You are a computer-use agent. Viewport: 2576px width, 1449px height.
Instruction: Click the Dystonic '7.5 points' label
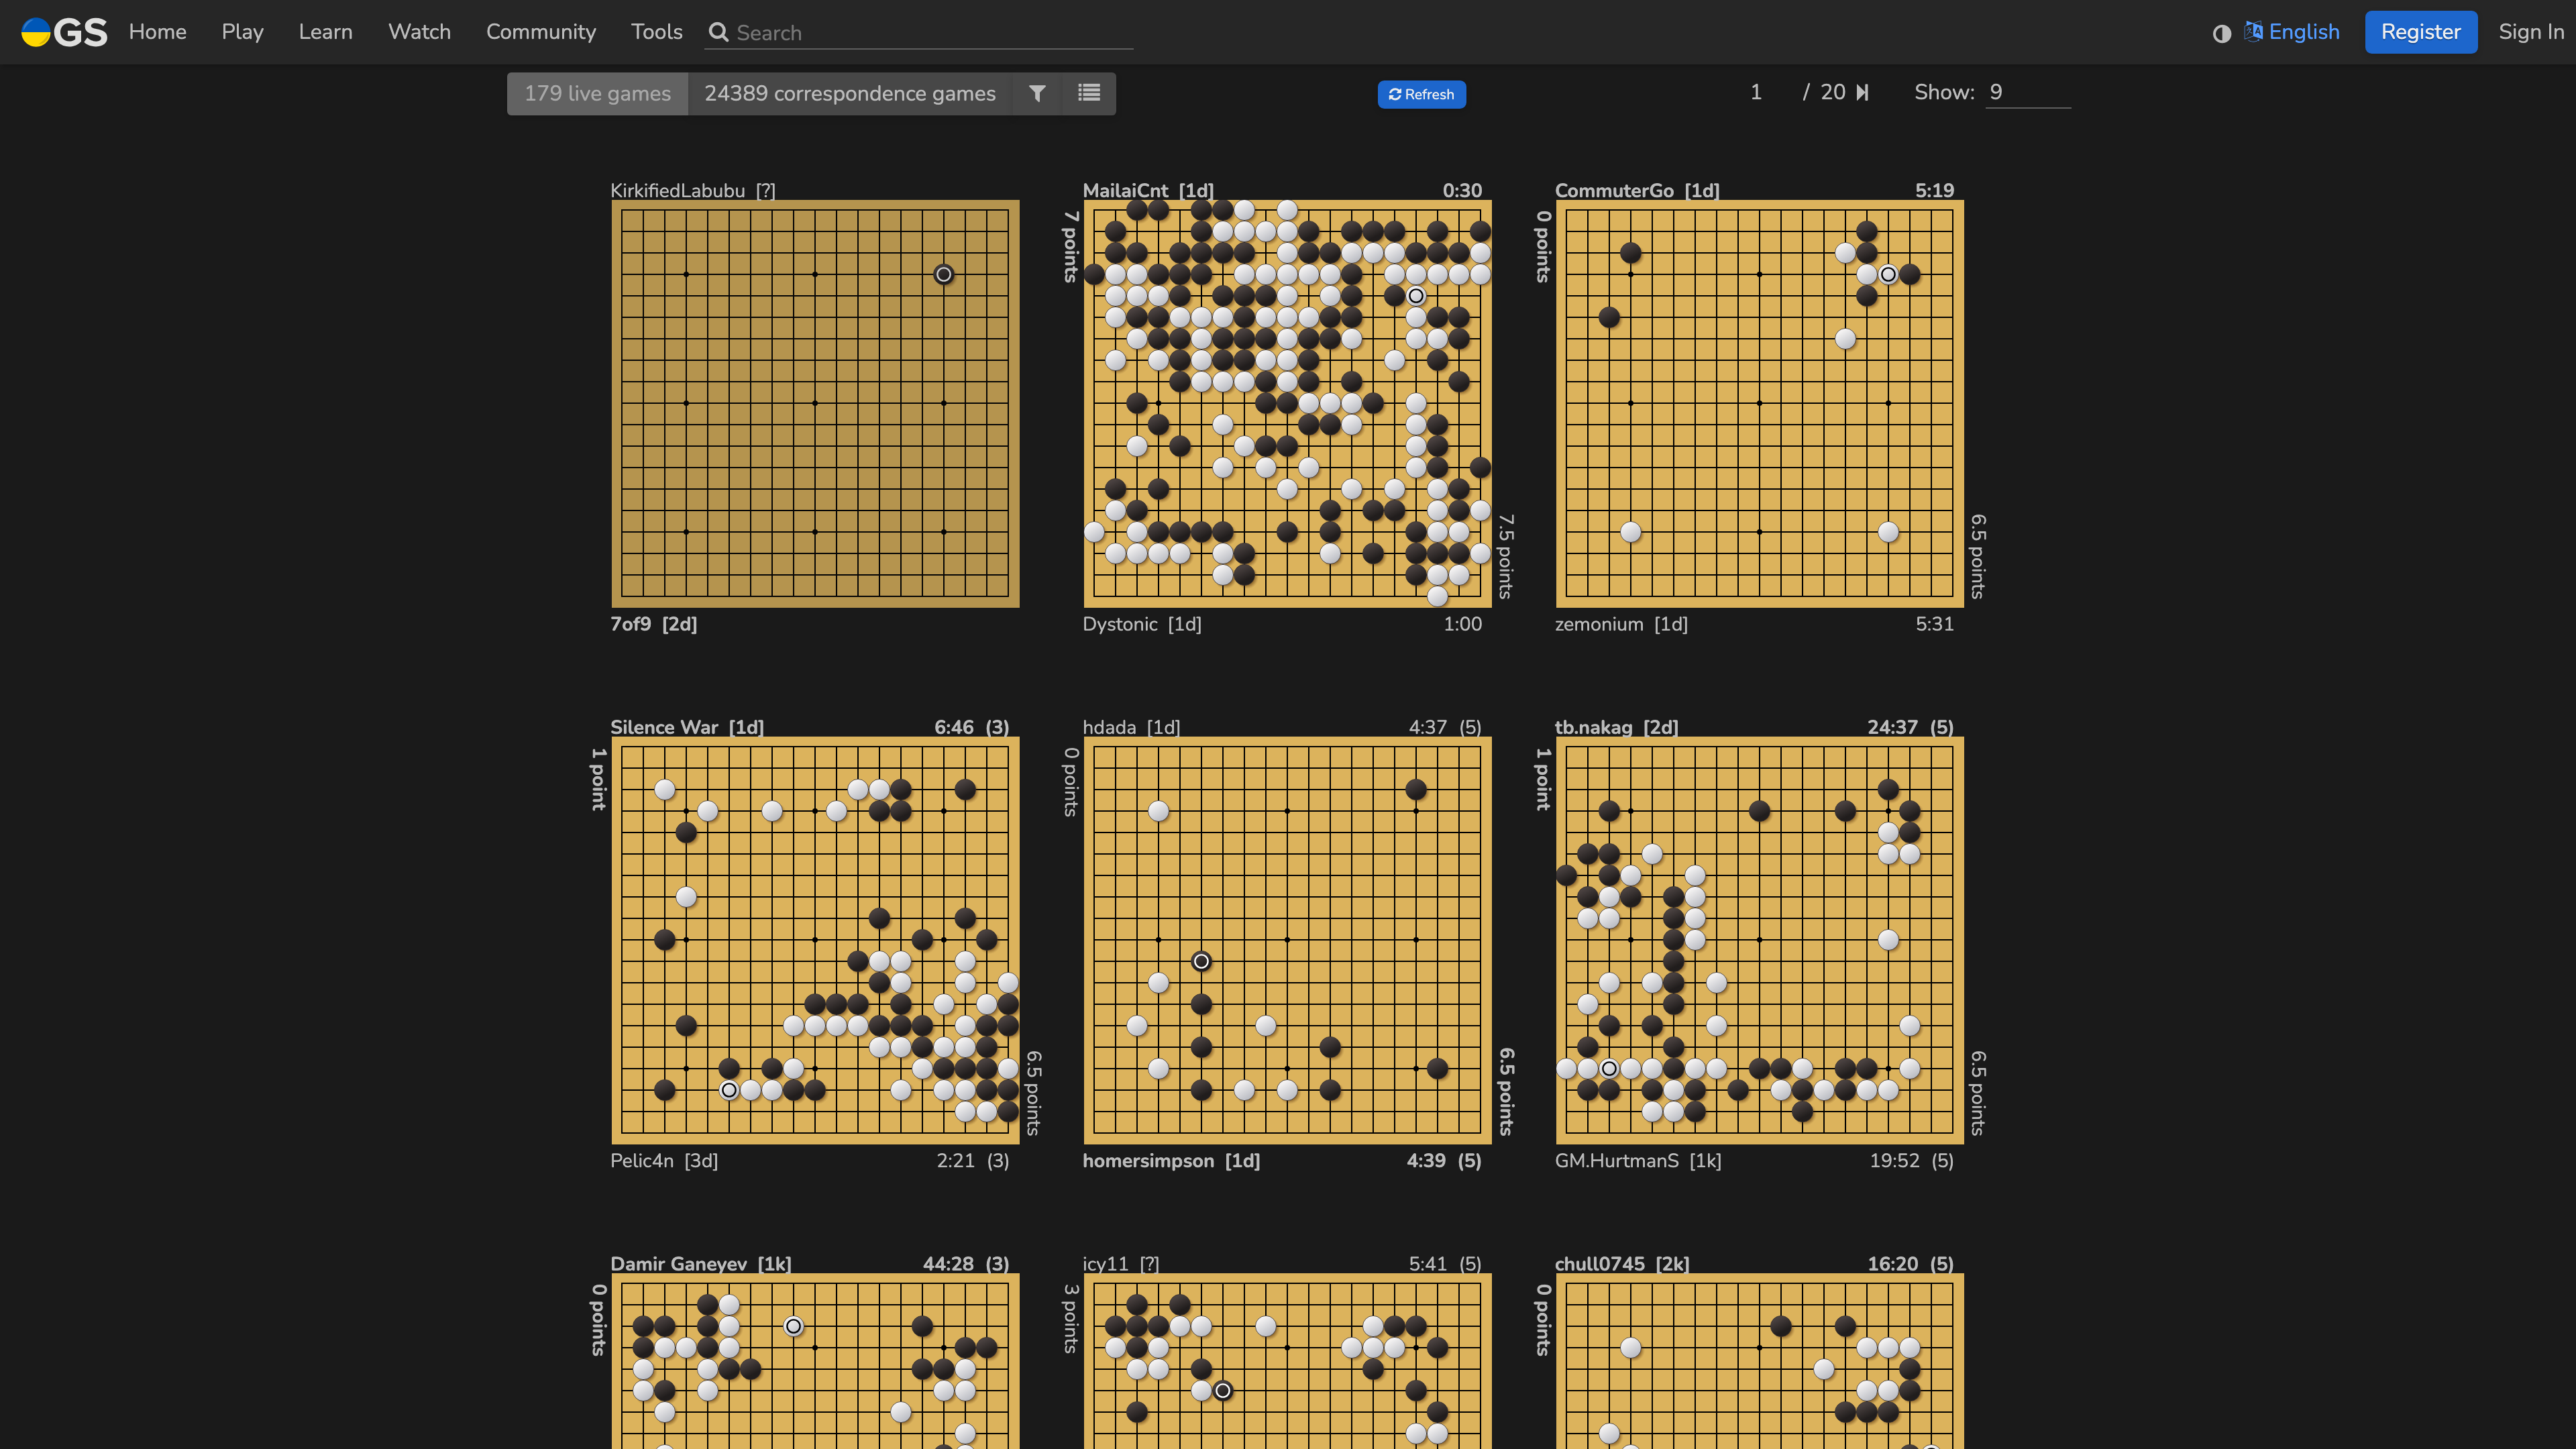[x=1506, y=557]
